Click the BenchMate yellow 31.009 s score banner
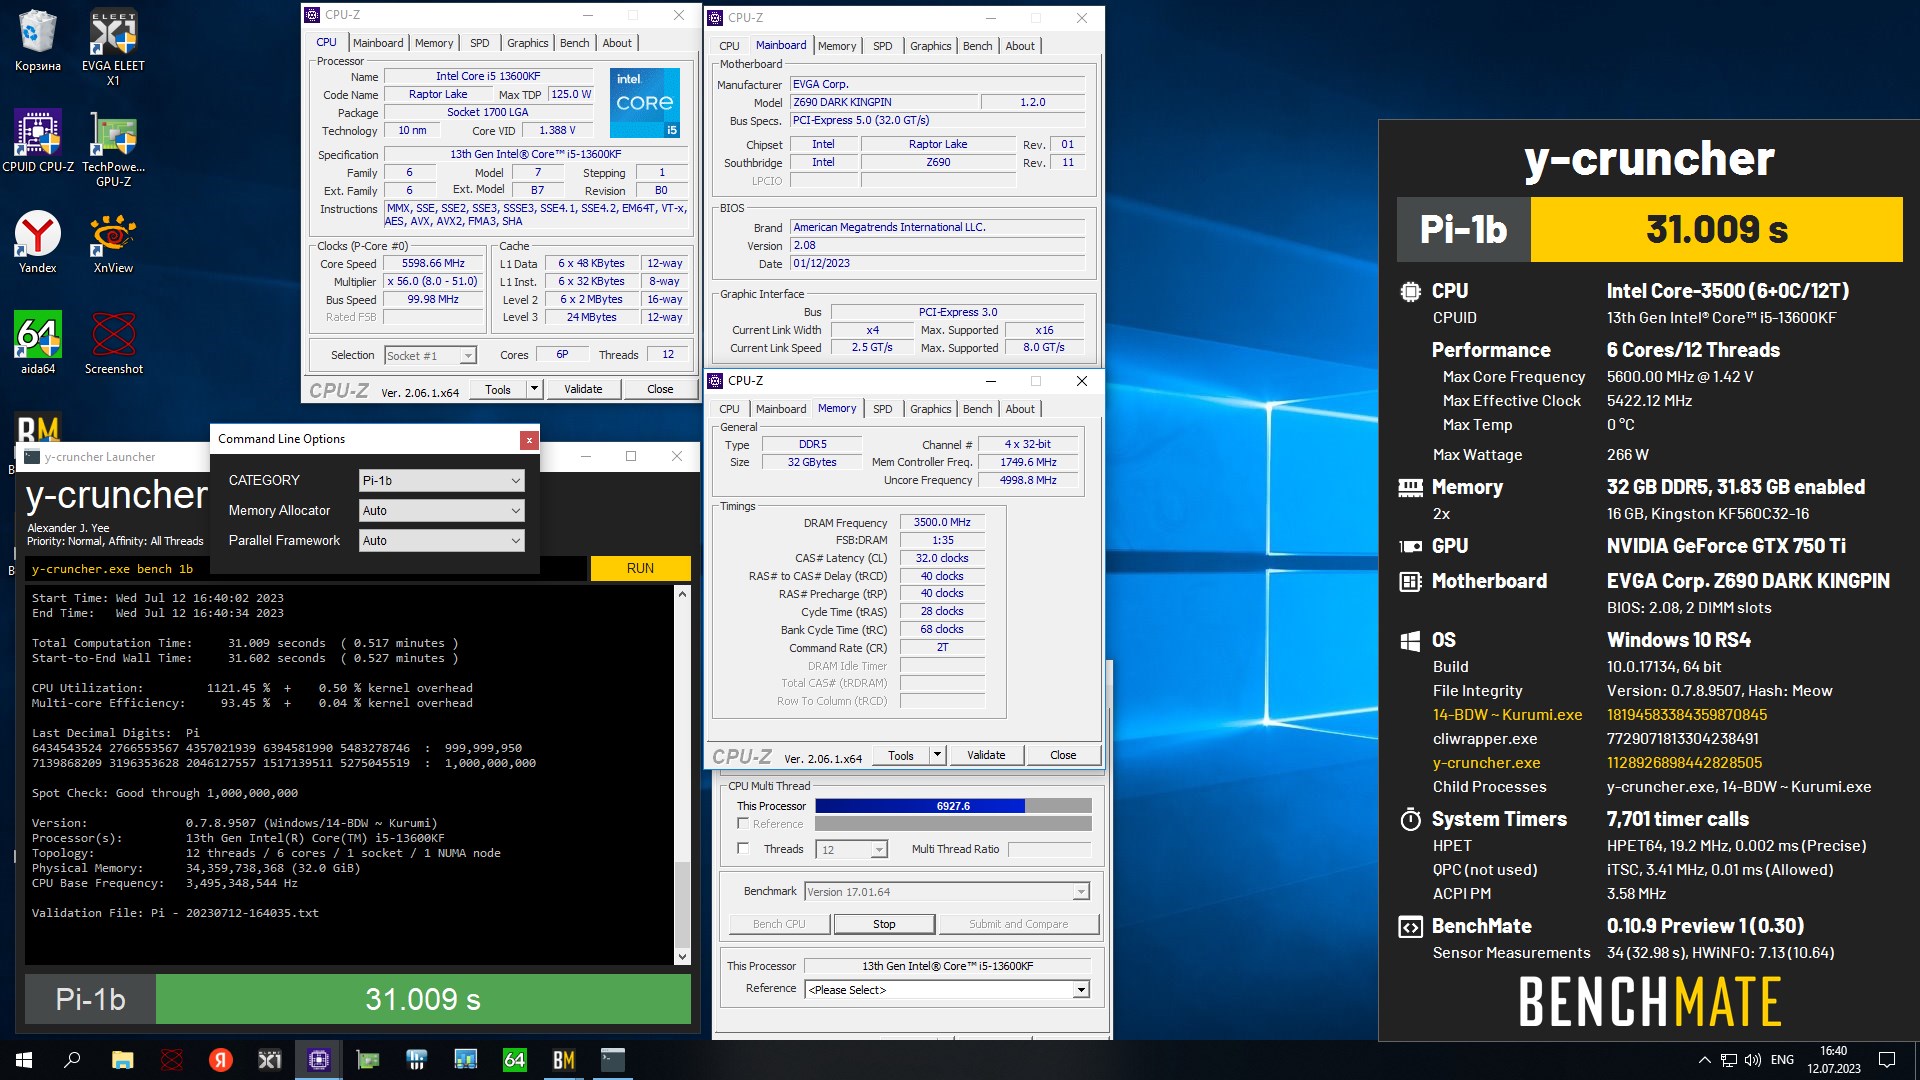This screenshot has width=1920, height=1080. tap(1716, 230)
